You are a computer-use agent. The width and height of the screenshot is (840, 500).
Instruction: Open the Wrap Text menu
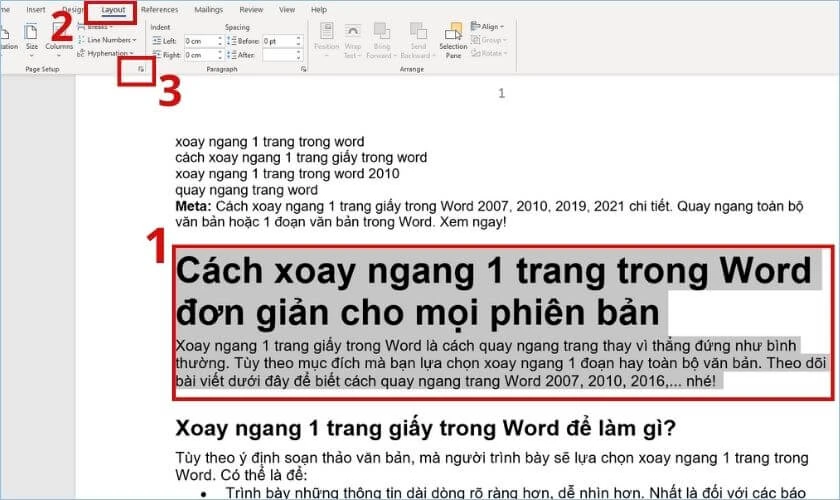(352, 40)
